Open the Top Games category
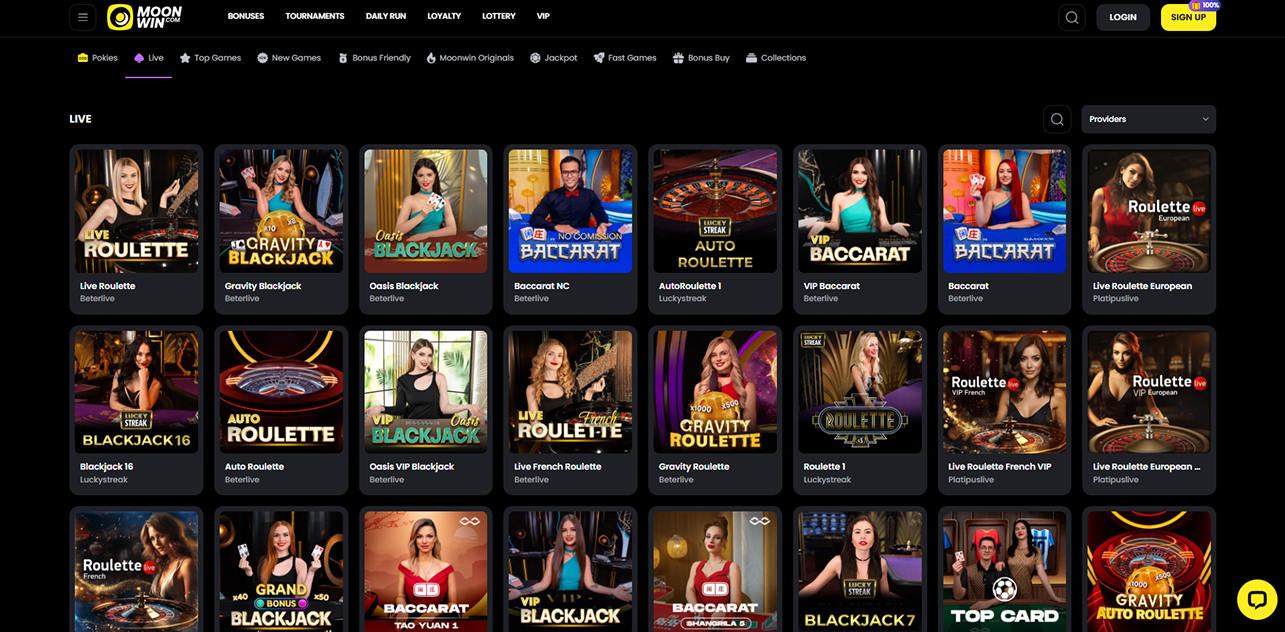Screen dimensions: 1285x632 (x=210, y=58)
